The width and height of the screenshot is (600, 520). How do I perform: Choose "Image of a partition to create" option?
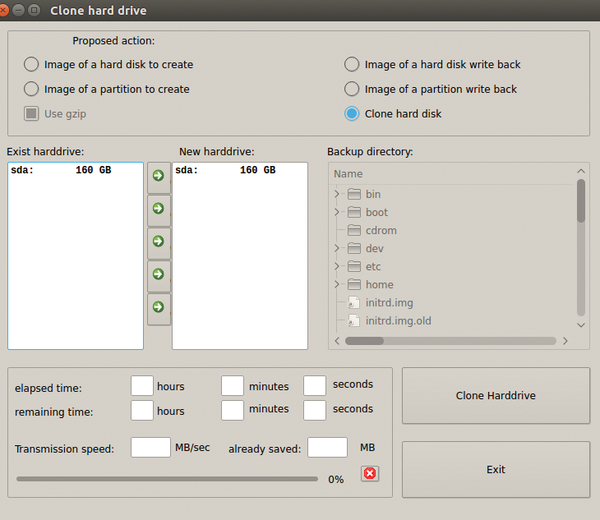click(x=31, y=90)
